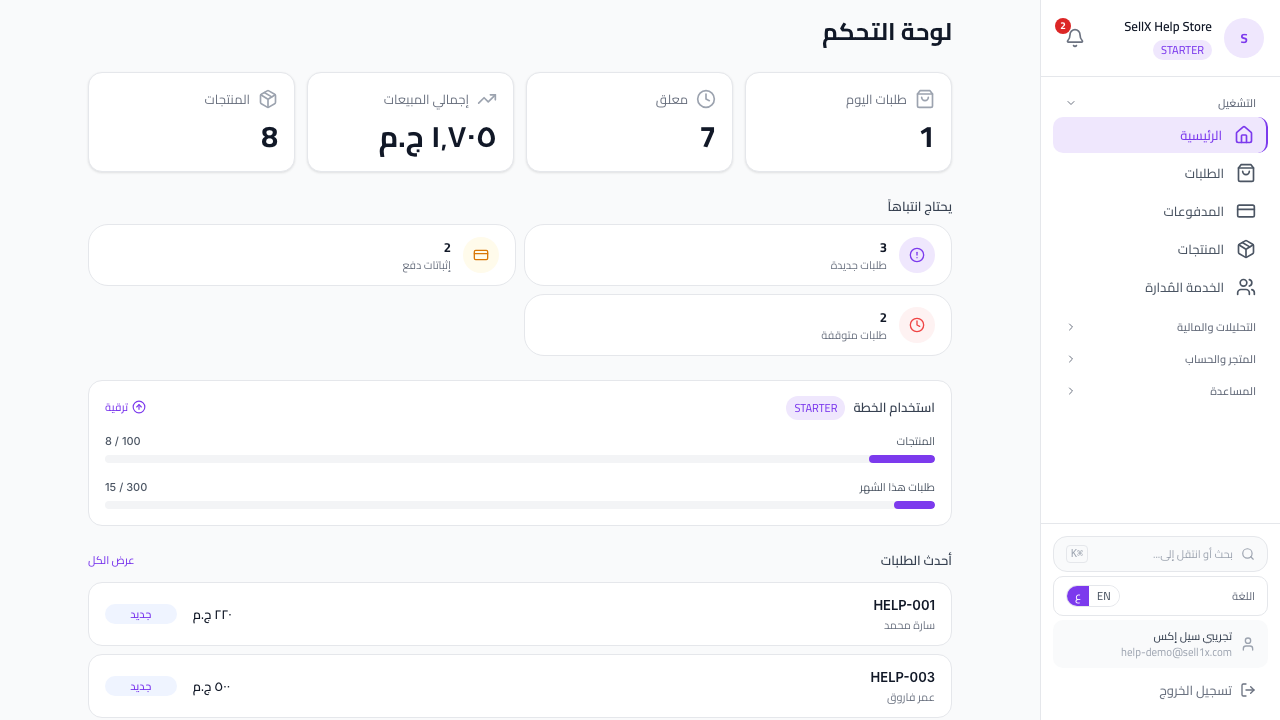Switch language to EN

(x=1104, y=596)
